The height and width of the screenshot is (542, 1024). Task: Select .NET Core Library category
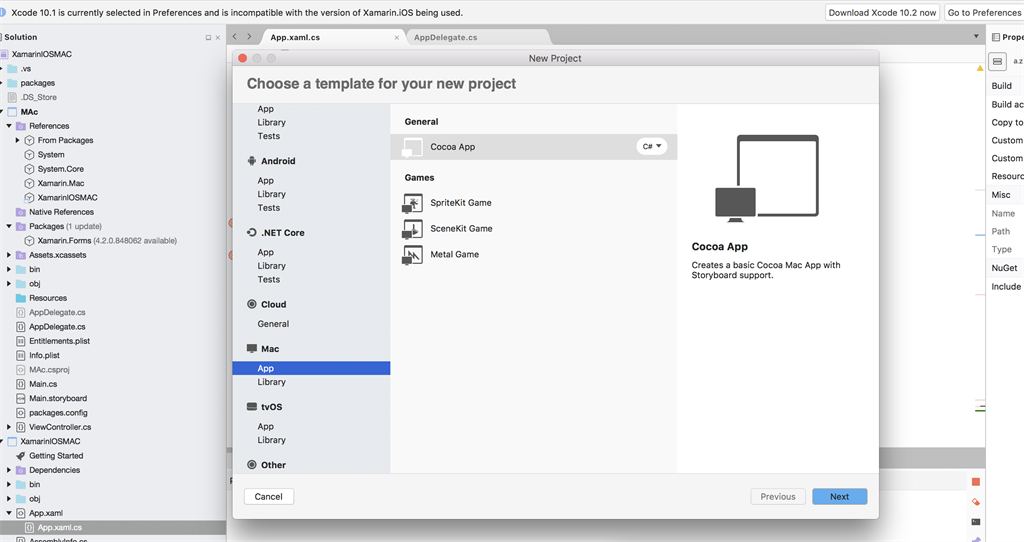point(272,266)
